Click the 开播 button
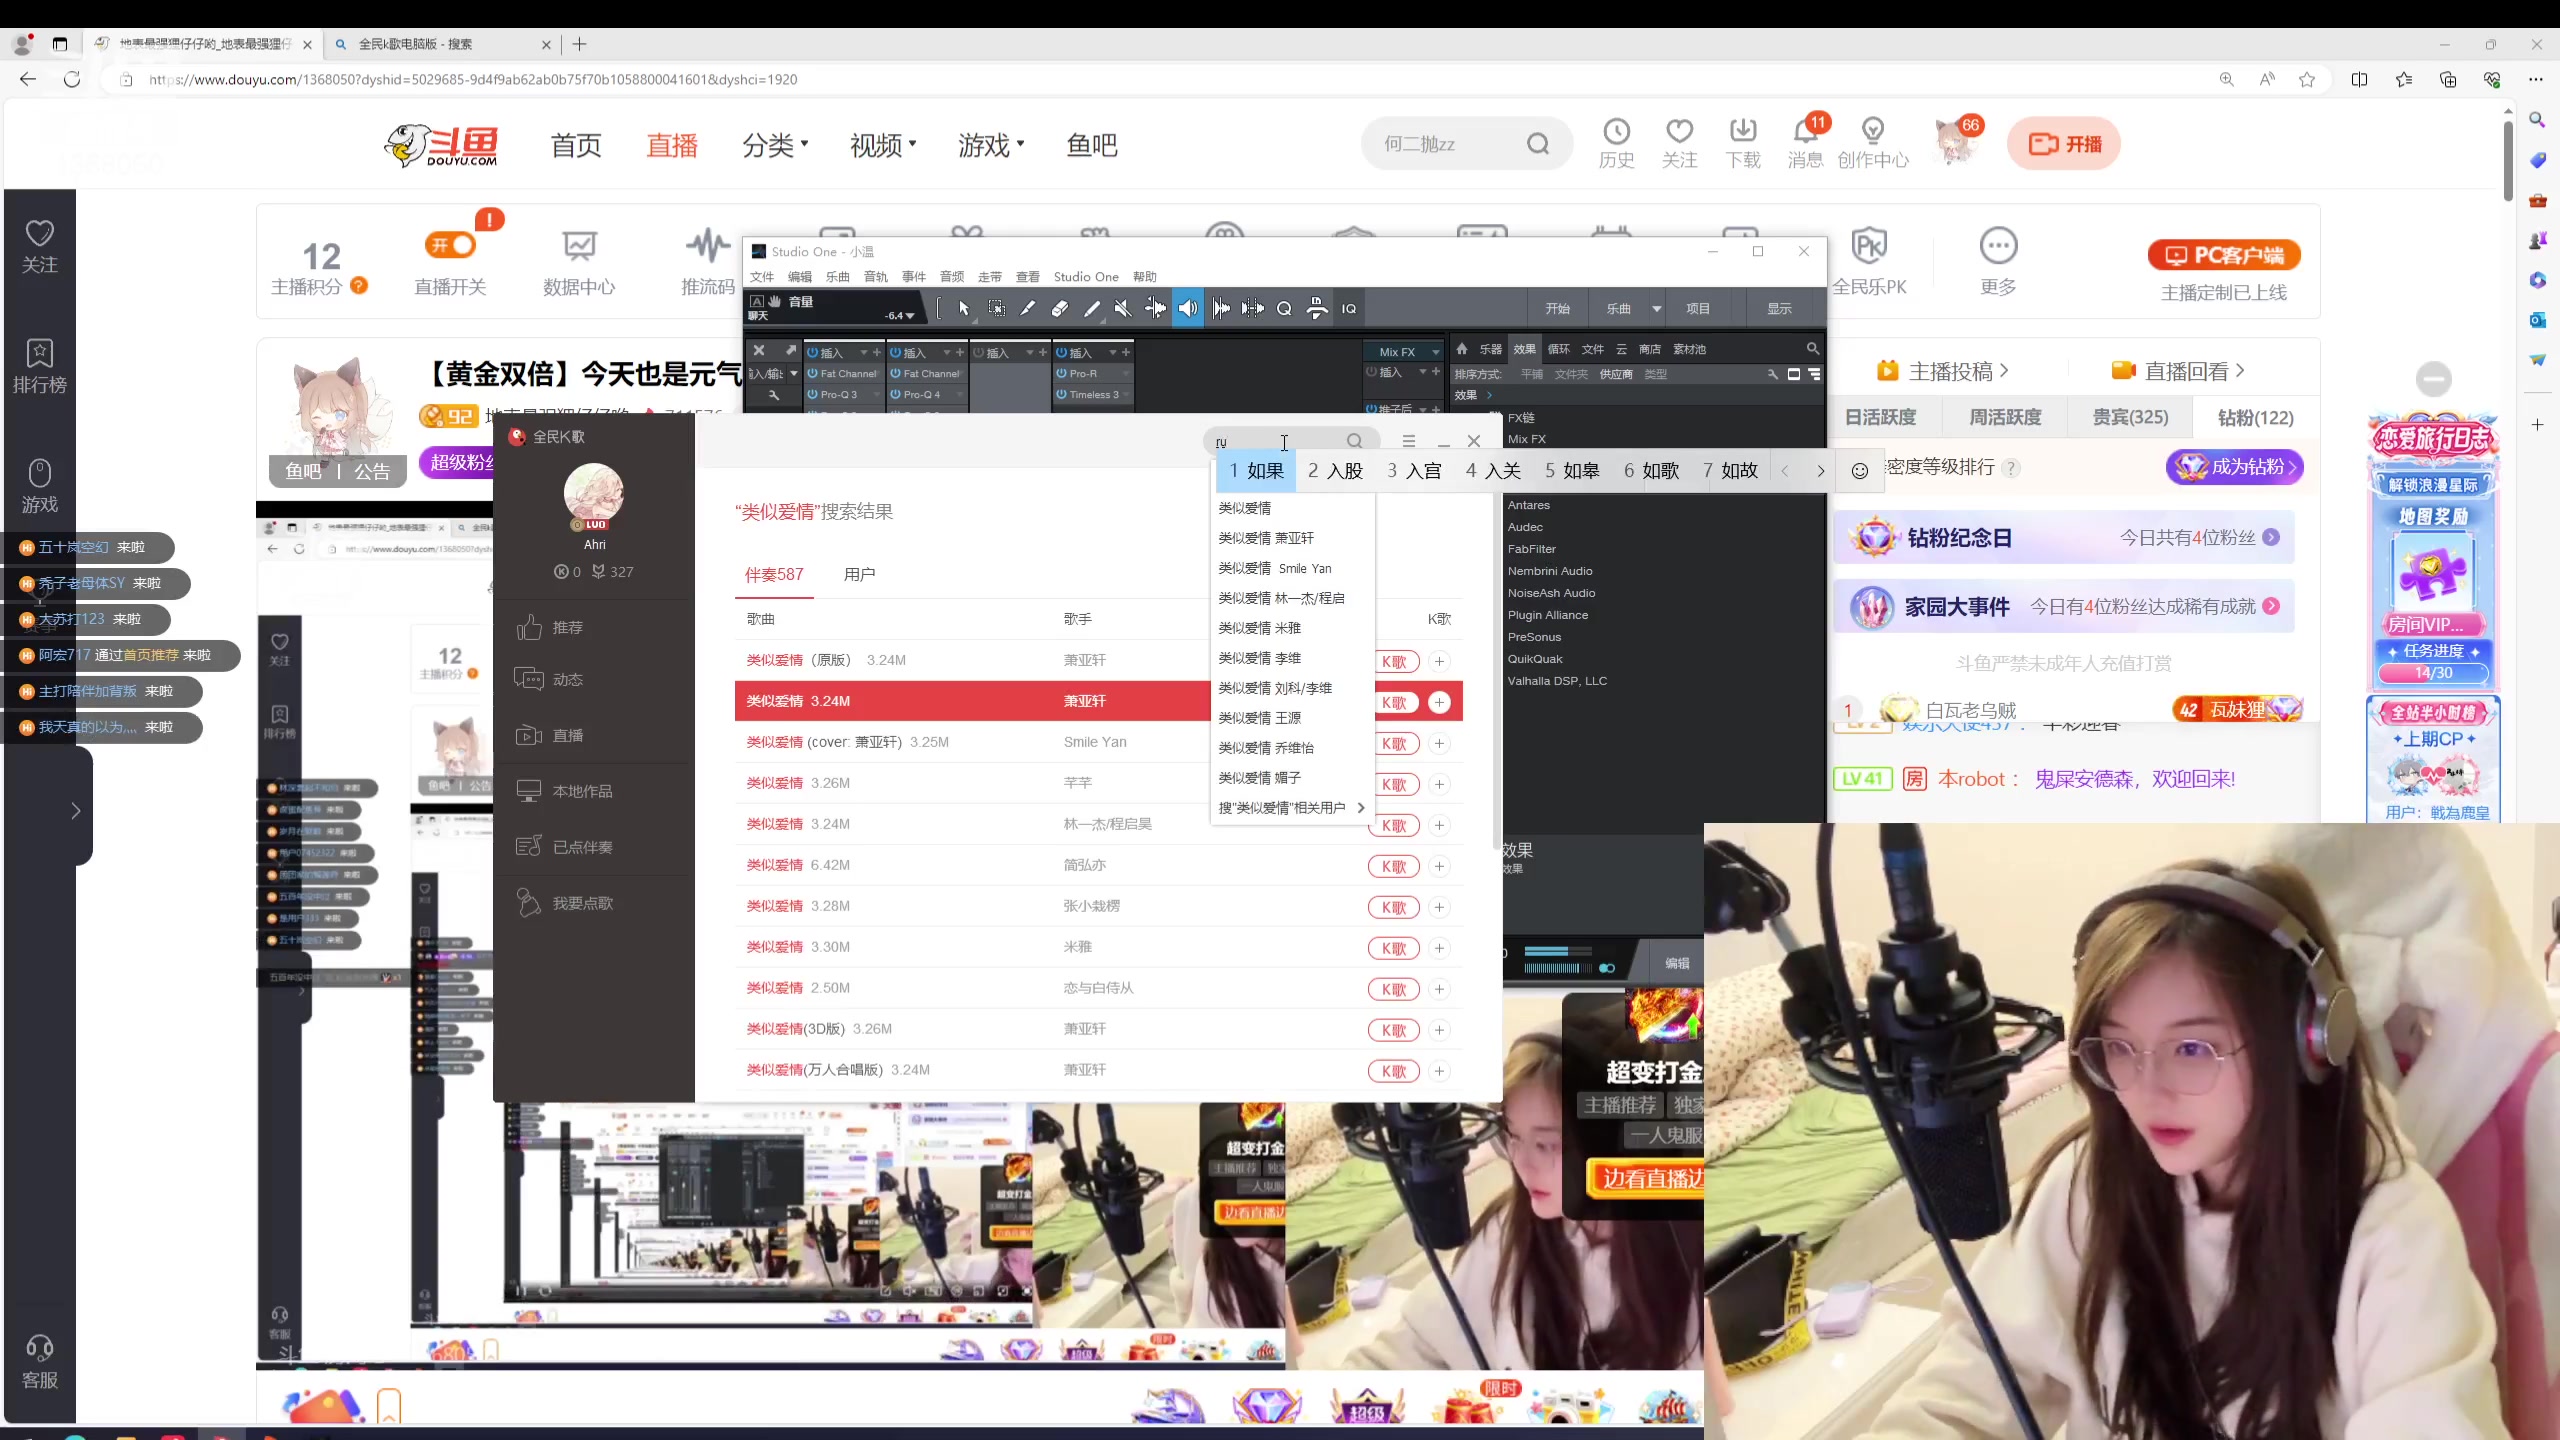This screenshot has height=1440, width=2560. 2064,144
